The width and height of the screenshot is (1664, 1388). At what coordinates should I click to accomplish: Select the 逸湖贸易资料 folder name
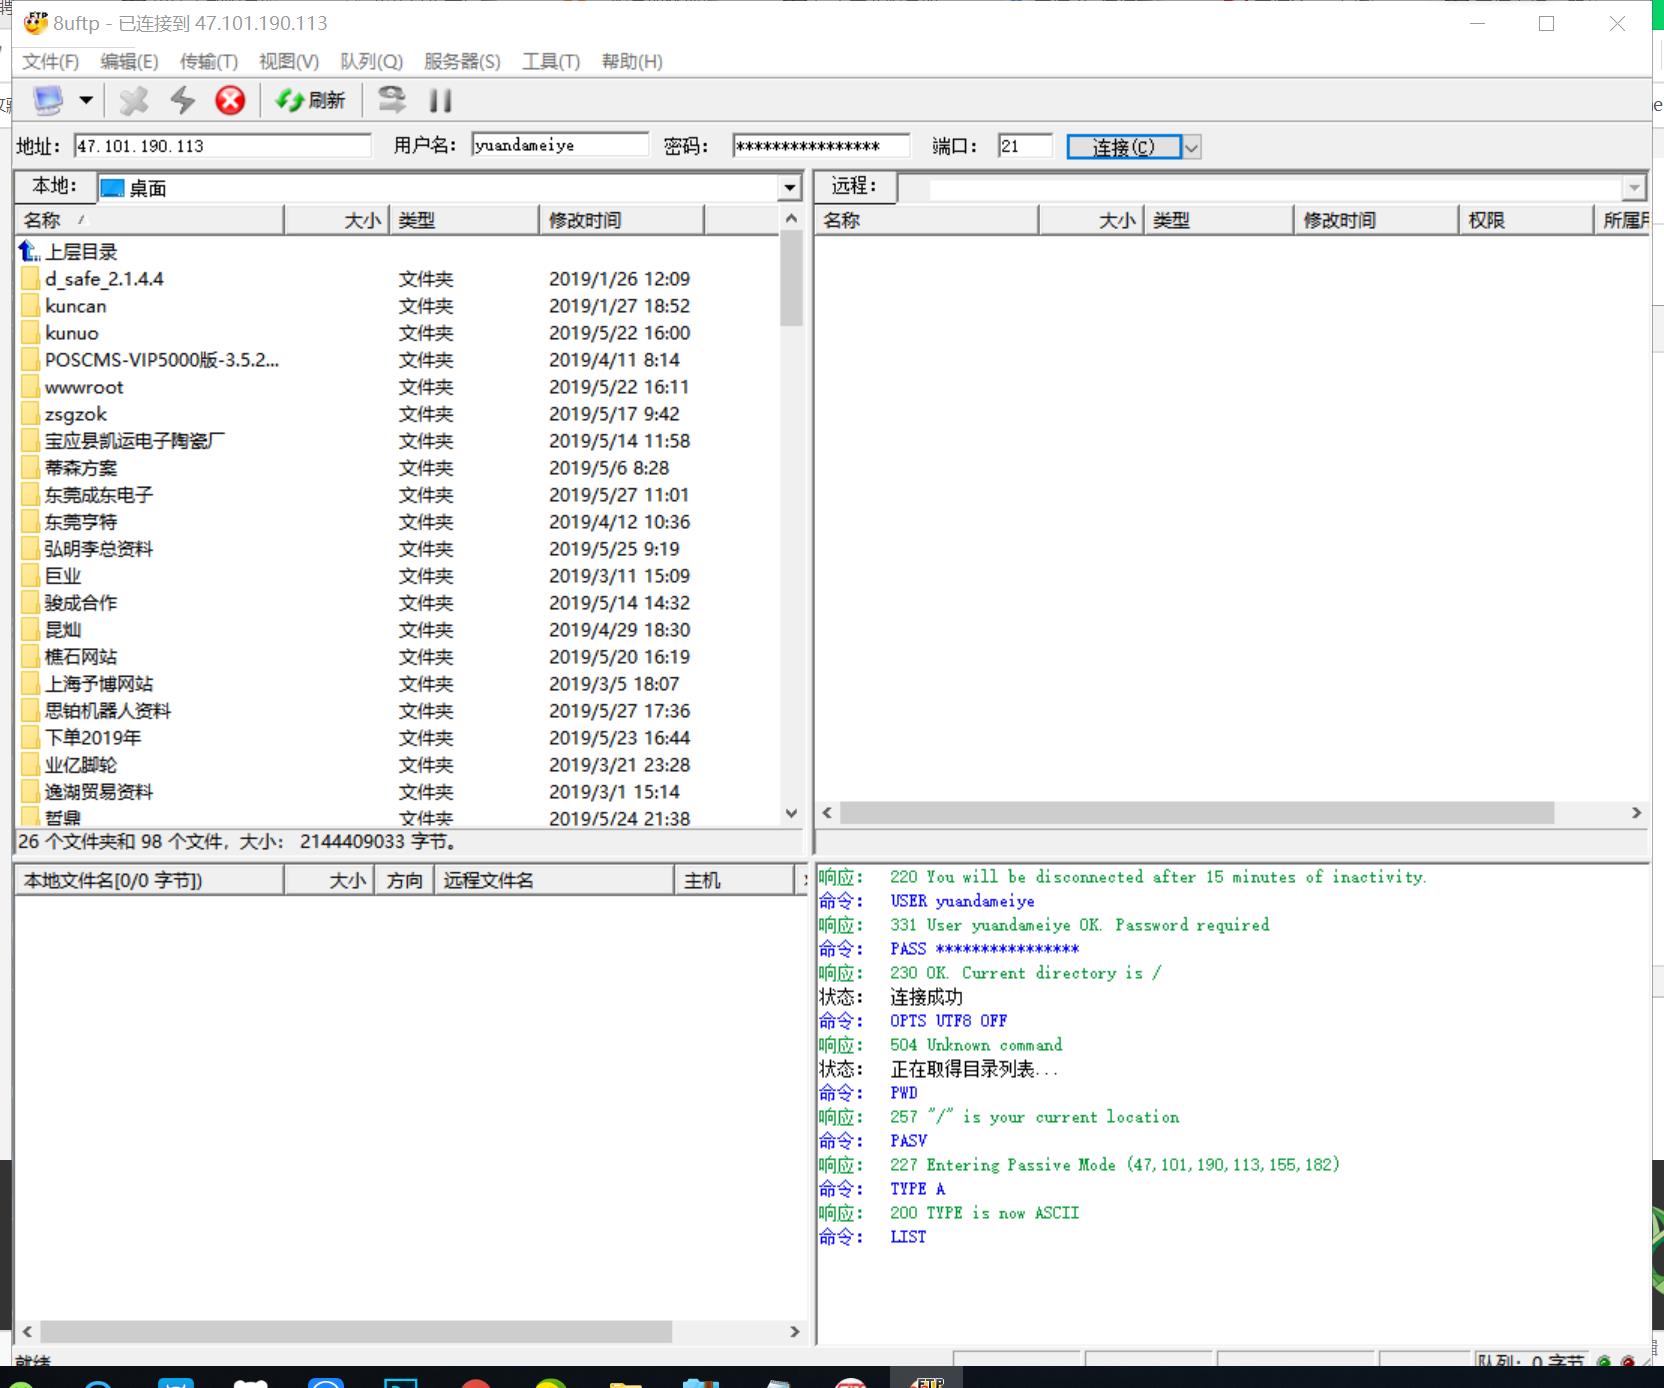pyautogui.click(x=99, y=792)
